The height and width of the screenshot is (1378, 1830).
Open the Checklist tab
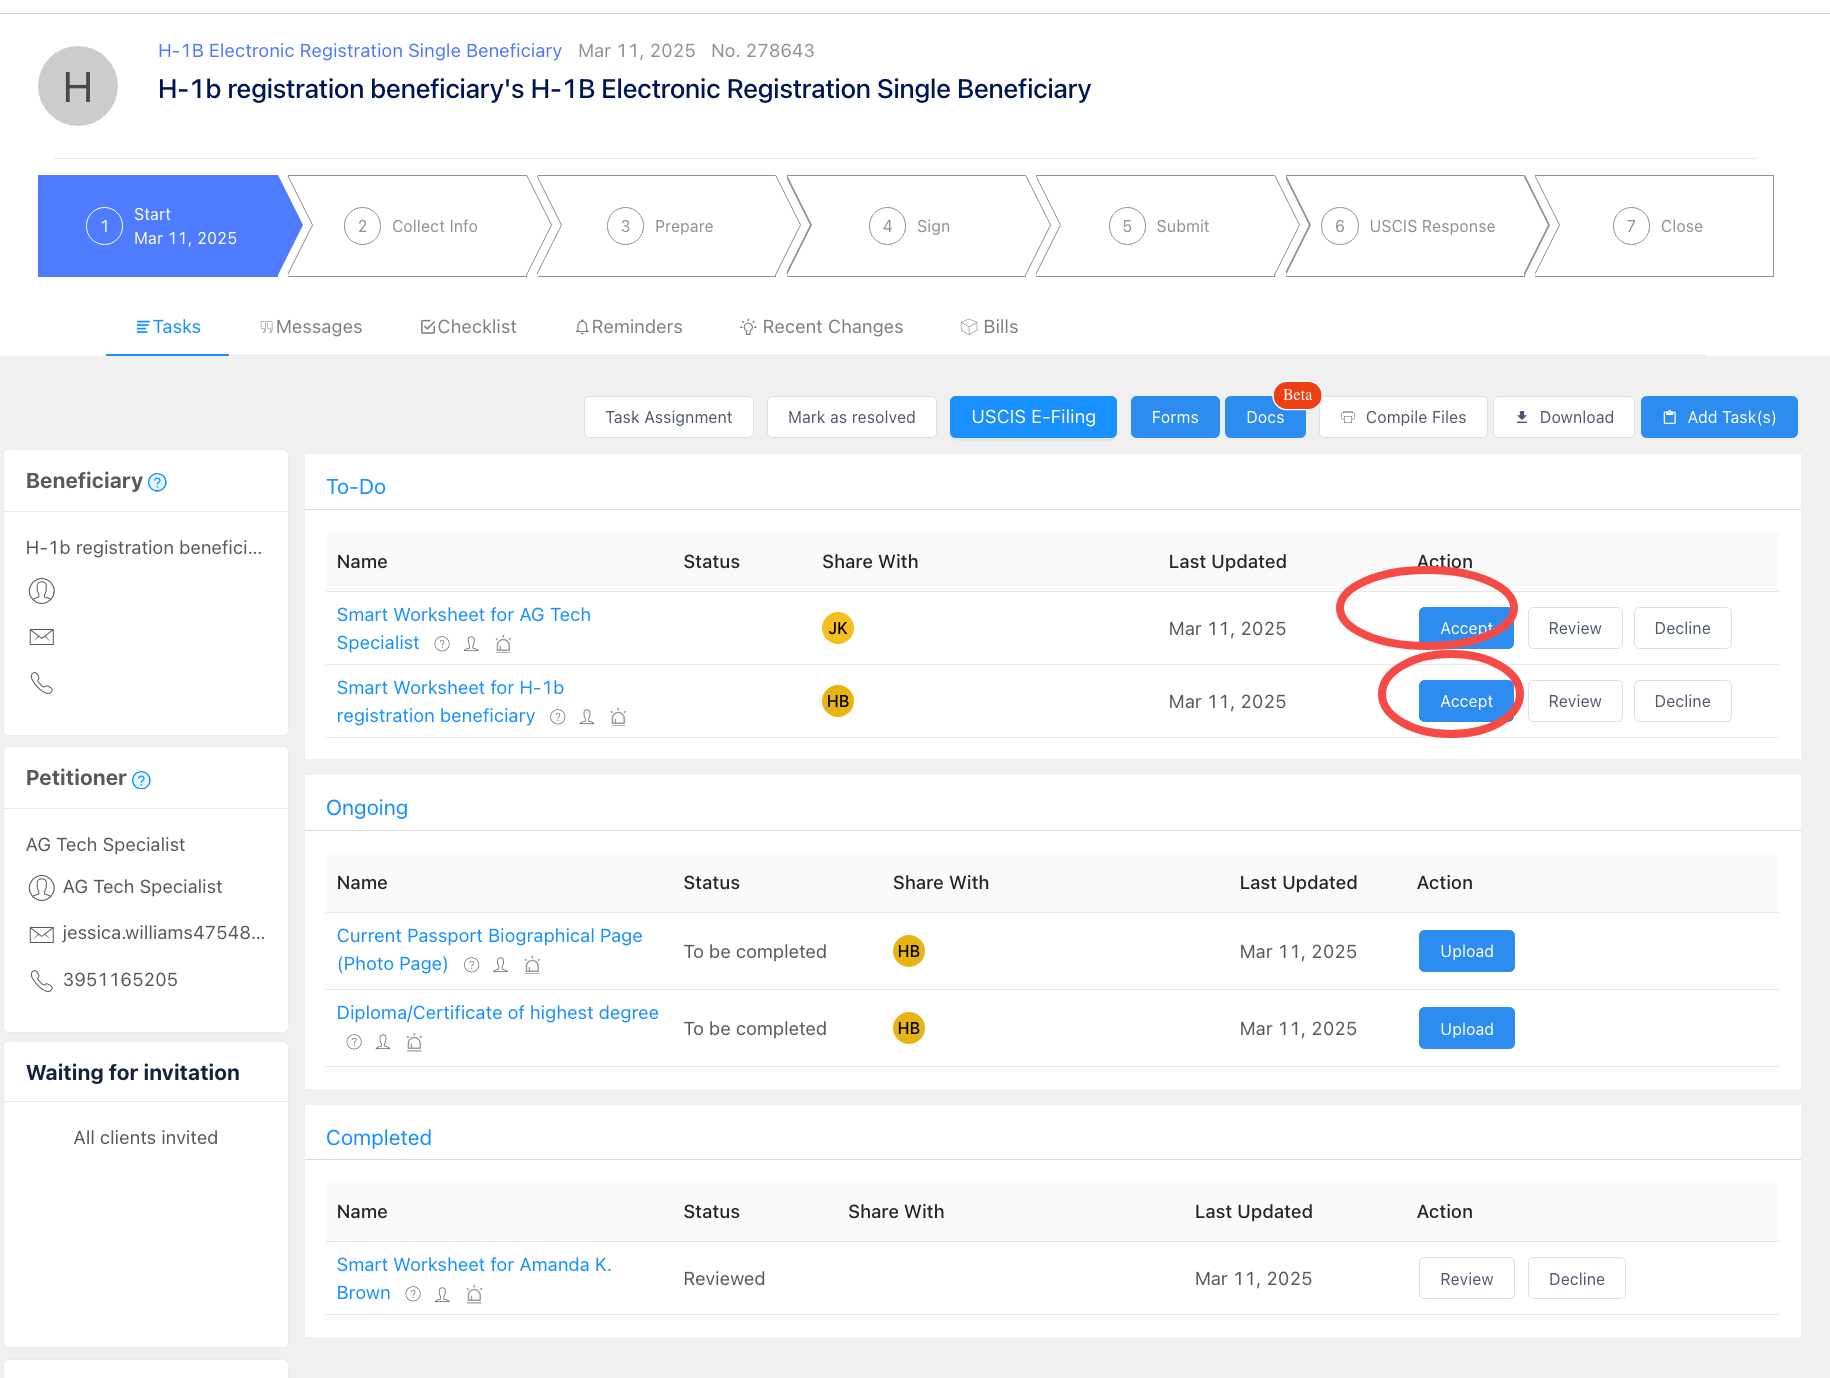coord(468,327)
